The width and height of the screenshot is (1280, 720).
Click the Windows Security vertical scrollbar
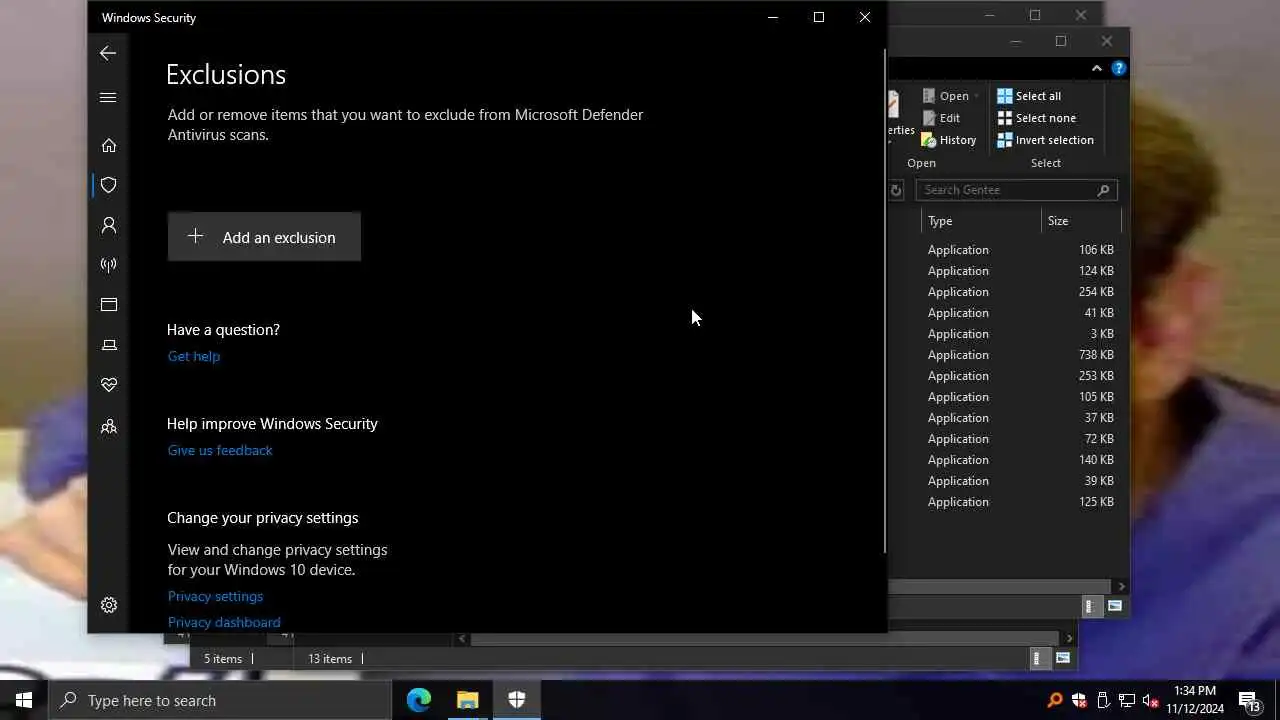click(x=884, y=300)
